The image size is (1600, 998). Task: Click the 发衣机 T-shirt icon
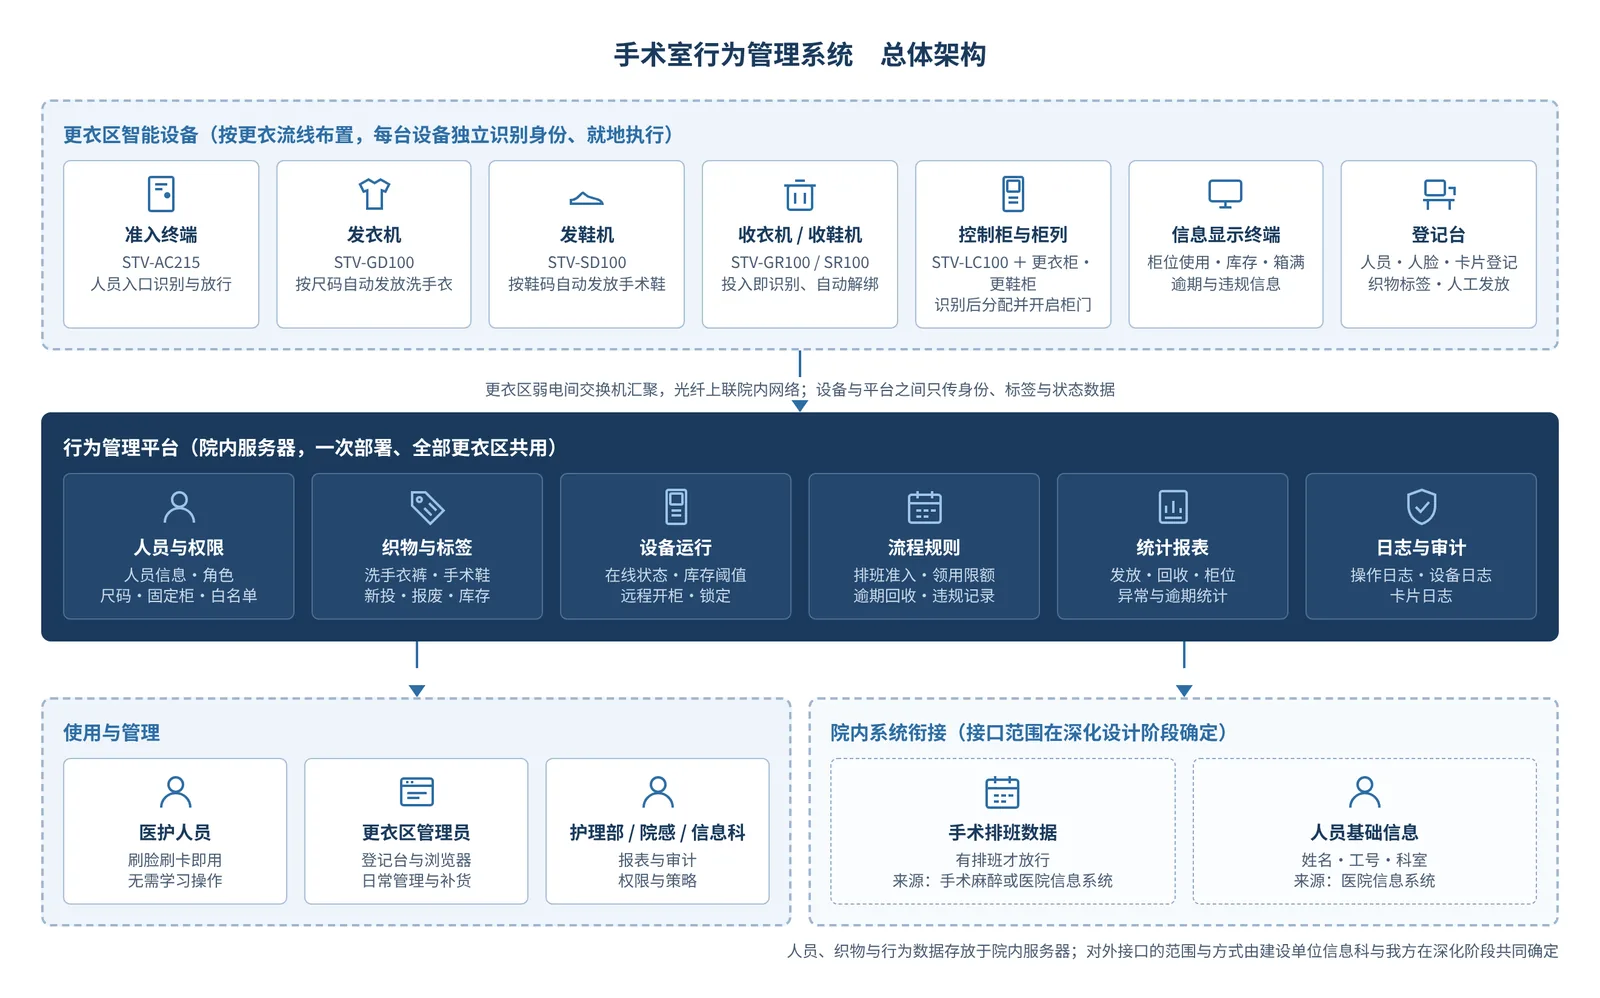point(374,193)
